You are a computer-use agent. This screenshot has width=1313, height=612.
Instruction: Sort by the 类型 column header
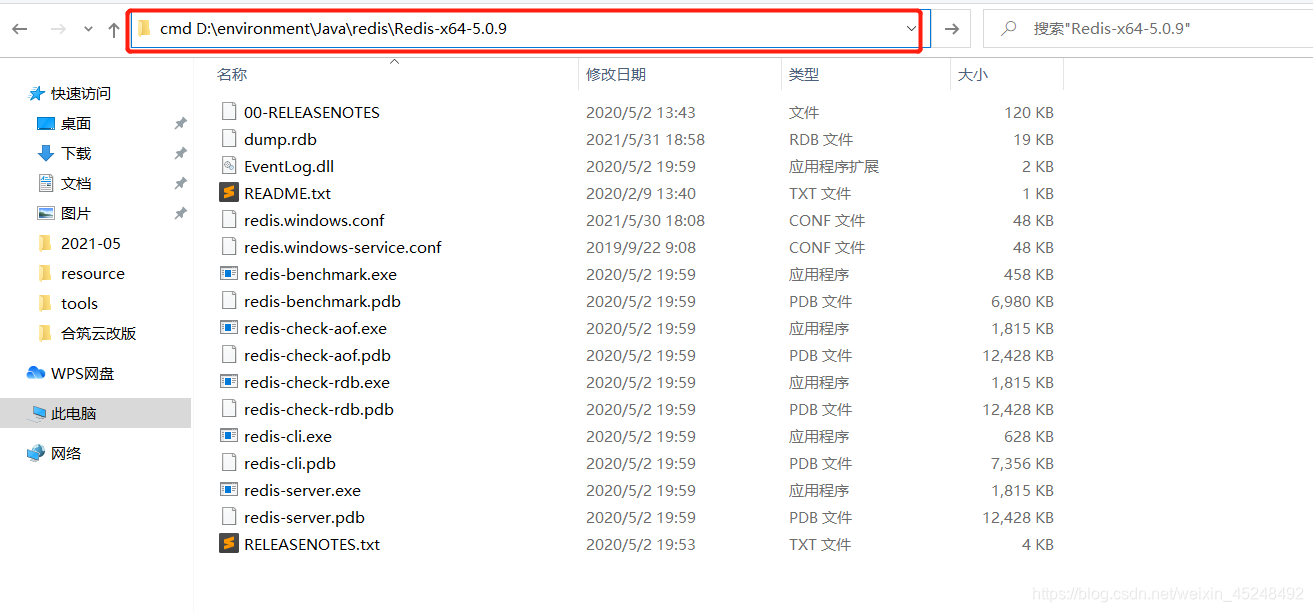(x=804, y=74)
